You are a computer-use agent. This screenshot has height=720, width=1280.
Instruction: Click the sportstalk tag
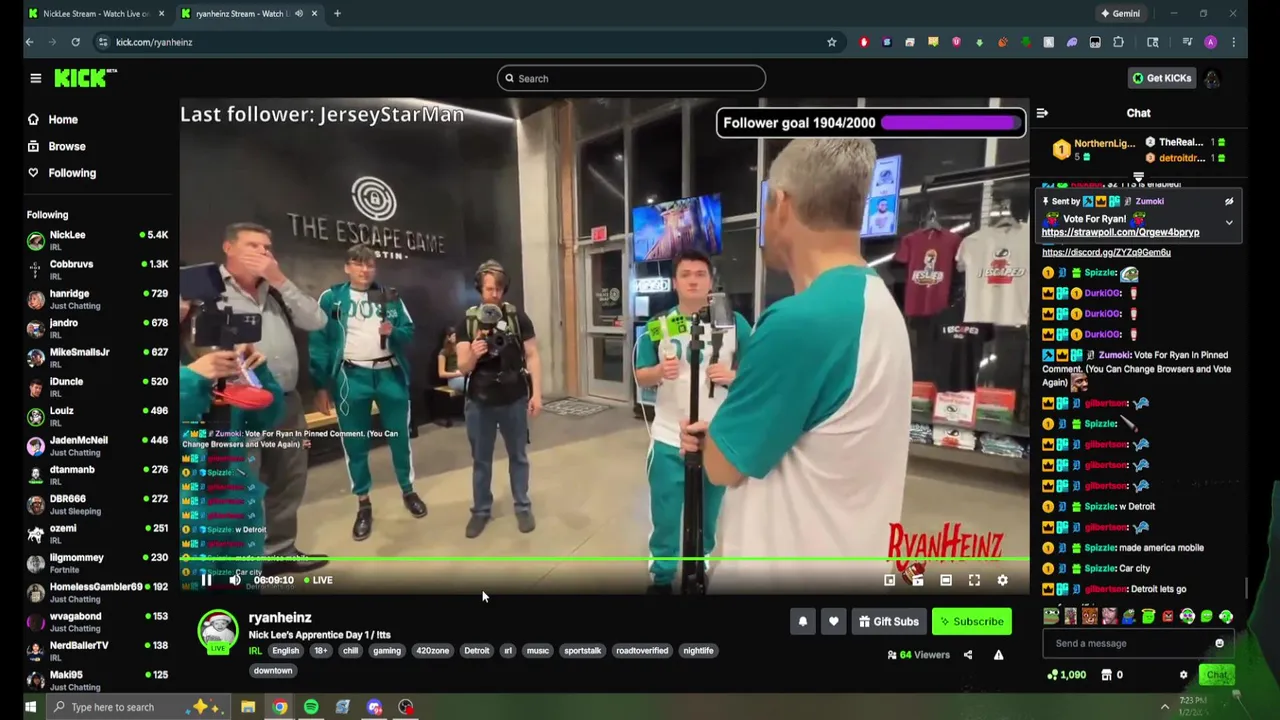point(582,651)
